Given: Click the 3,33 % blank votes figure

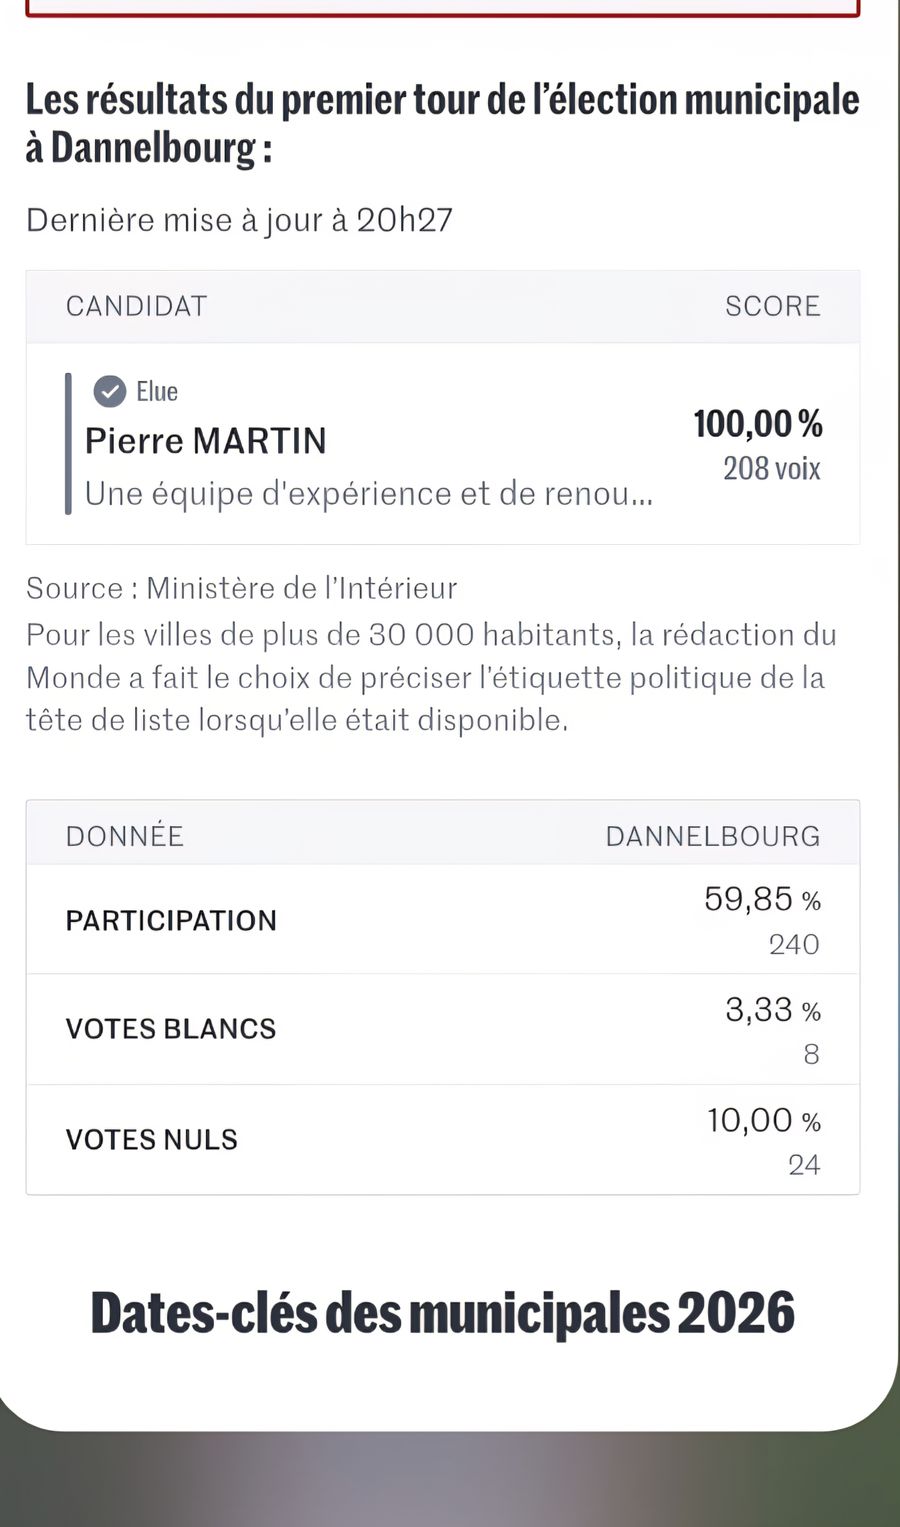Looking at the screenshot, I should click(x=772, y=1010).
